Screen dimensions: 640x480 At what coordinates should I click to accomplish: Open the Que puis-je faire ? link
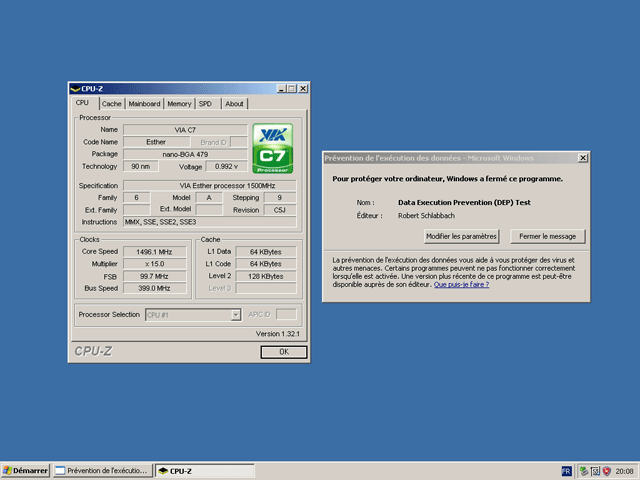[x=461, y=284]
